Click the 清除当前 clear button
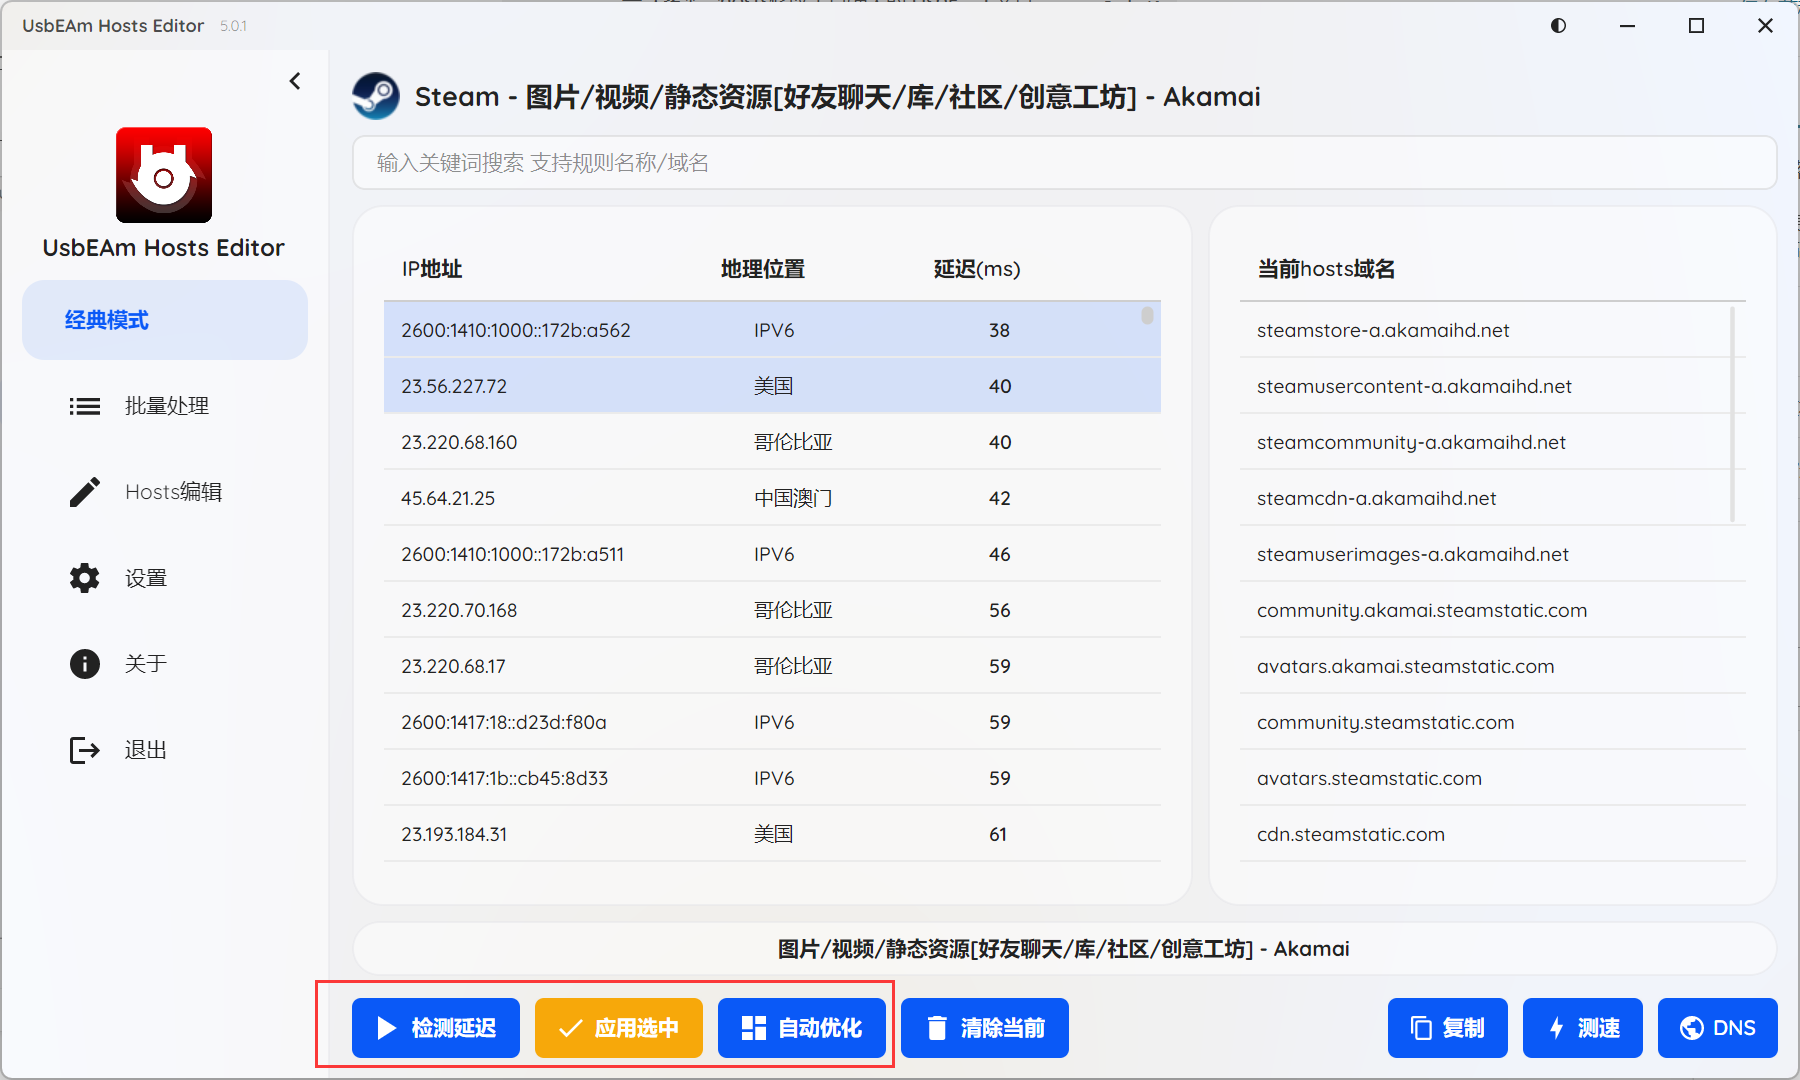 (984, 1027)
